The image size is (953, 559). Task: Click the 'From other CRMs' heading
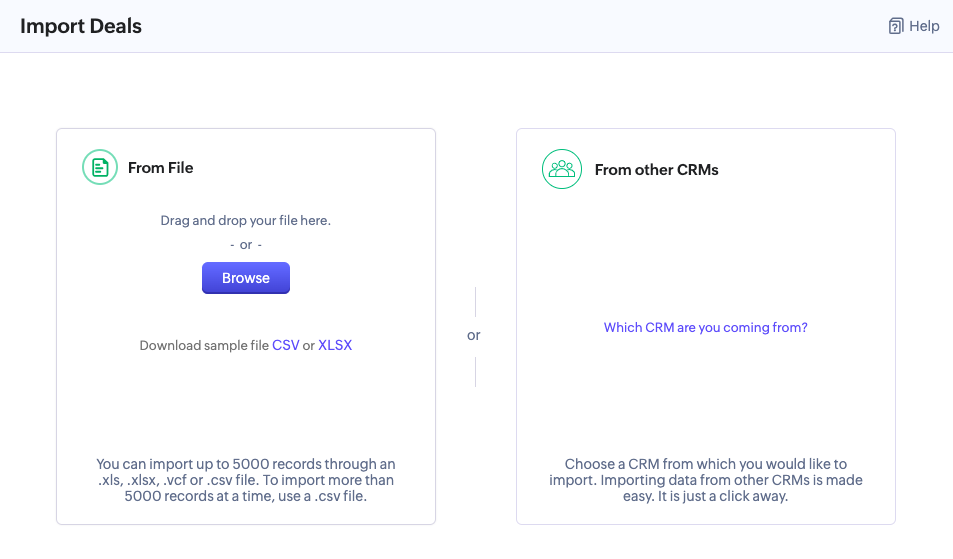(x=656, y=170)
